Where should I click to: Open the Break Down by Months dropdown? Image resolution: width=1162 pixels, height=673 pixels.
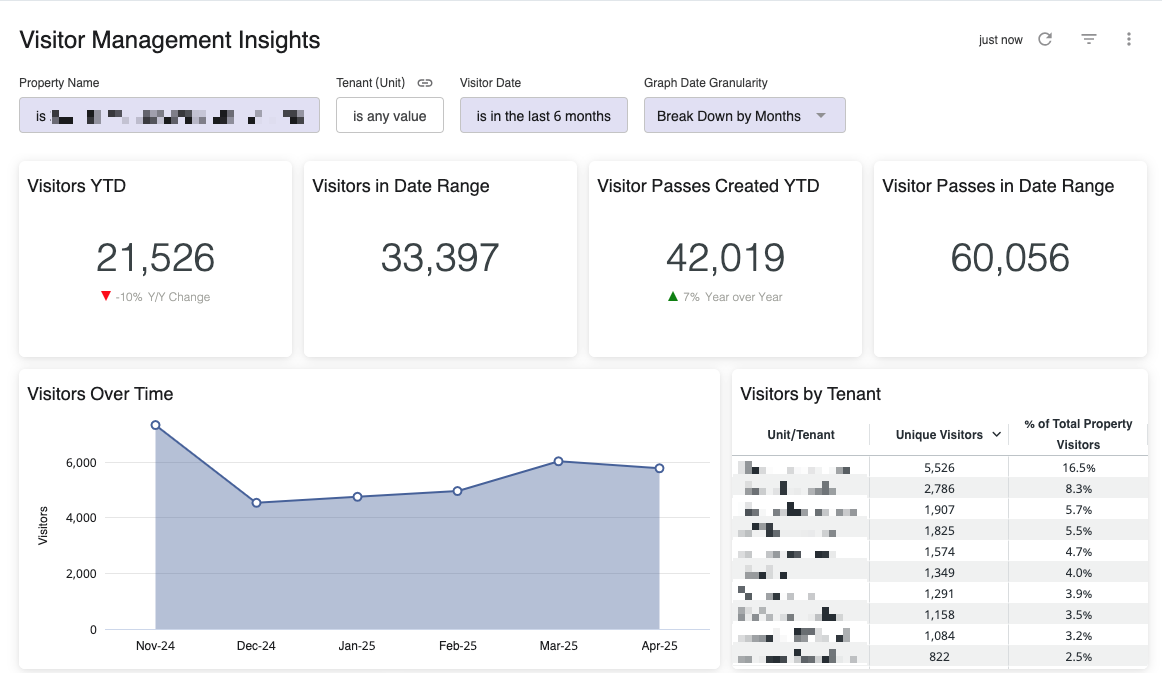(744, 115)
